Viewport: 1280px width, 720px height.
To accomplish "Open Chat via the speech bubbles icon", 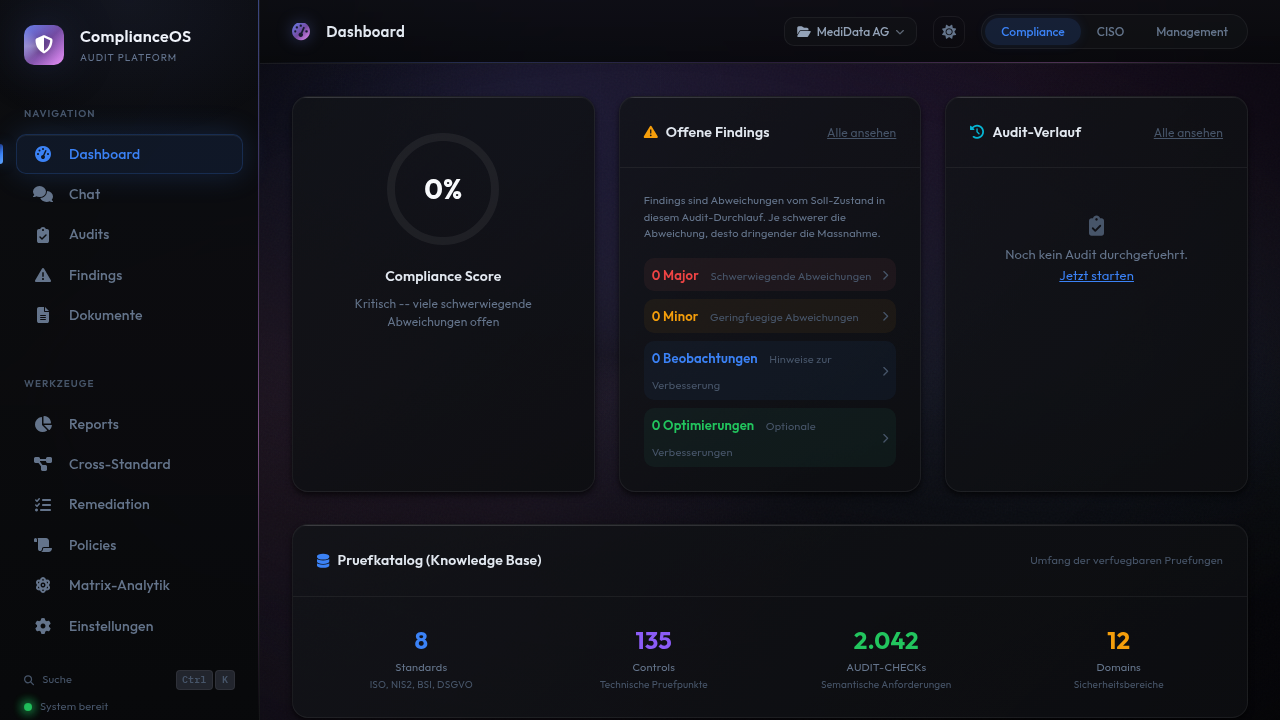I will click(x=43, y=195).
